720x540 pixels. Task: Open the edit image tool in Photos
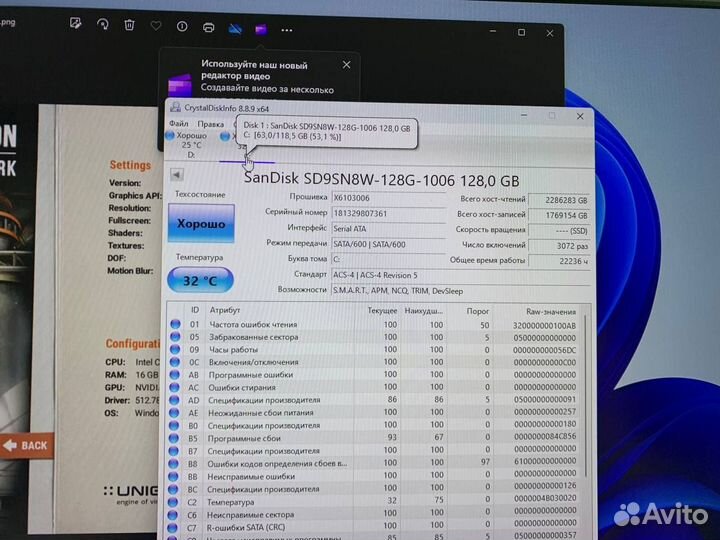76,23
